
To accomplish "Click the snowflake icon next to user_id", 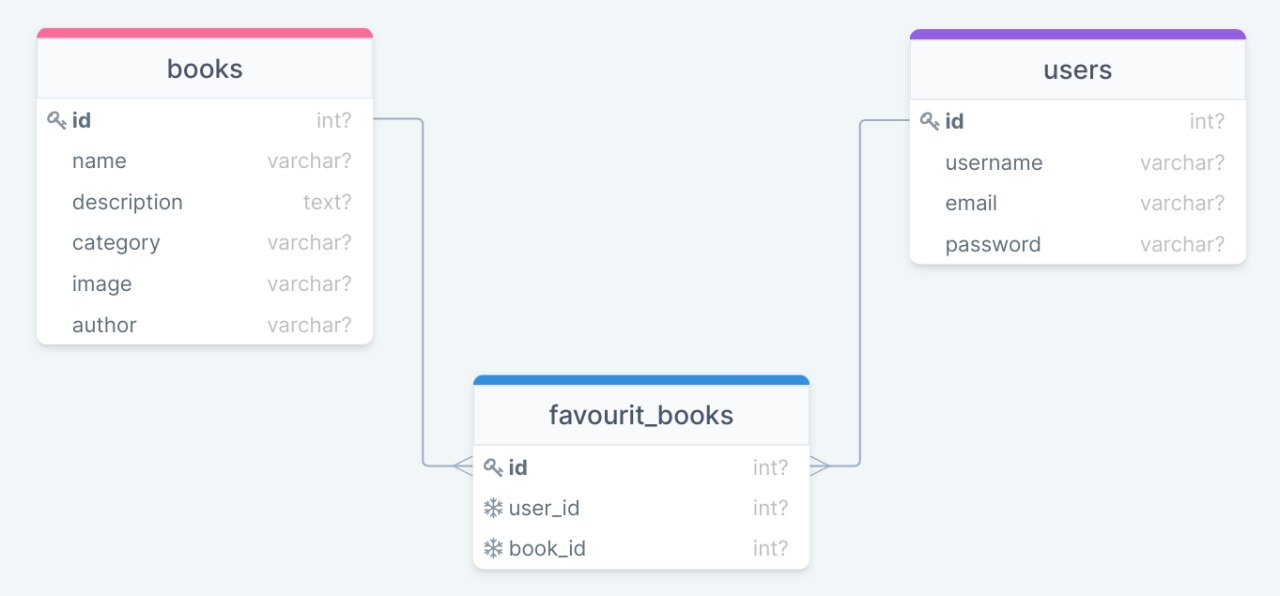I will point(493,508).
